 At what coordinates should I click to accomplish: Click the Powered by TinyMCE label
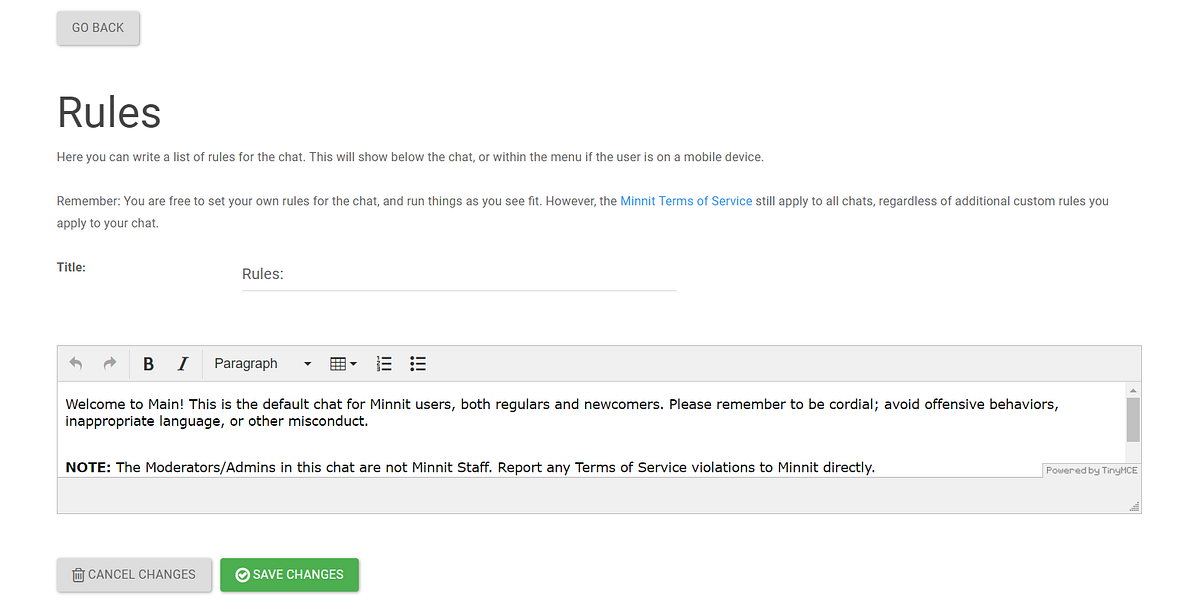[1092, 471]
